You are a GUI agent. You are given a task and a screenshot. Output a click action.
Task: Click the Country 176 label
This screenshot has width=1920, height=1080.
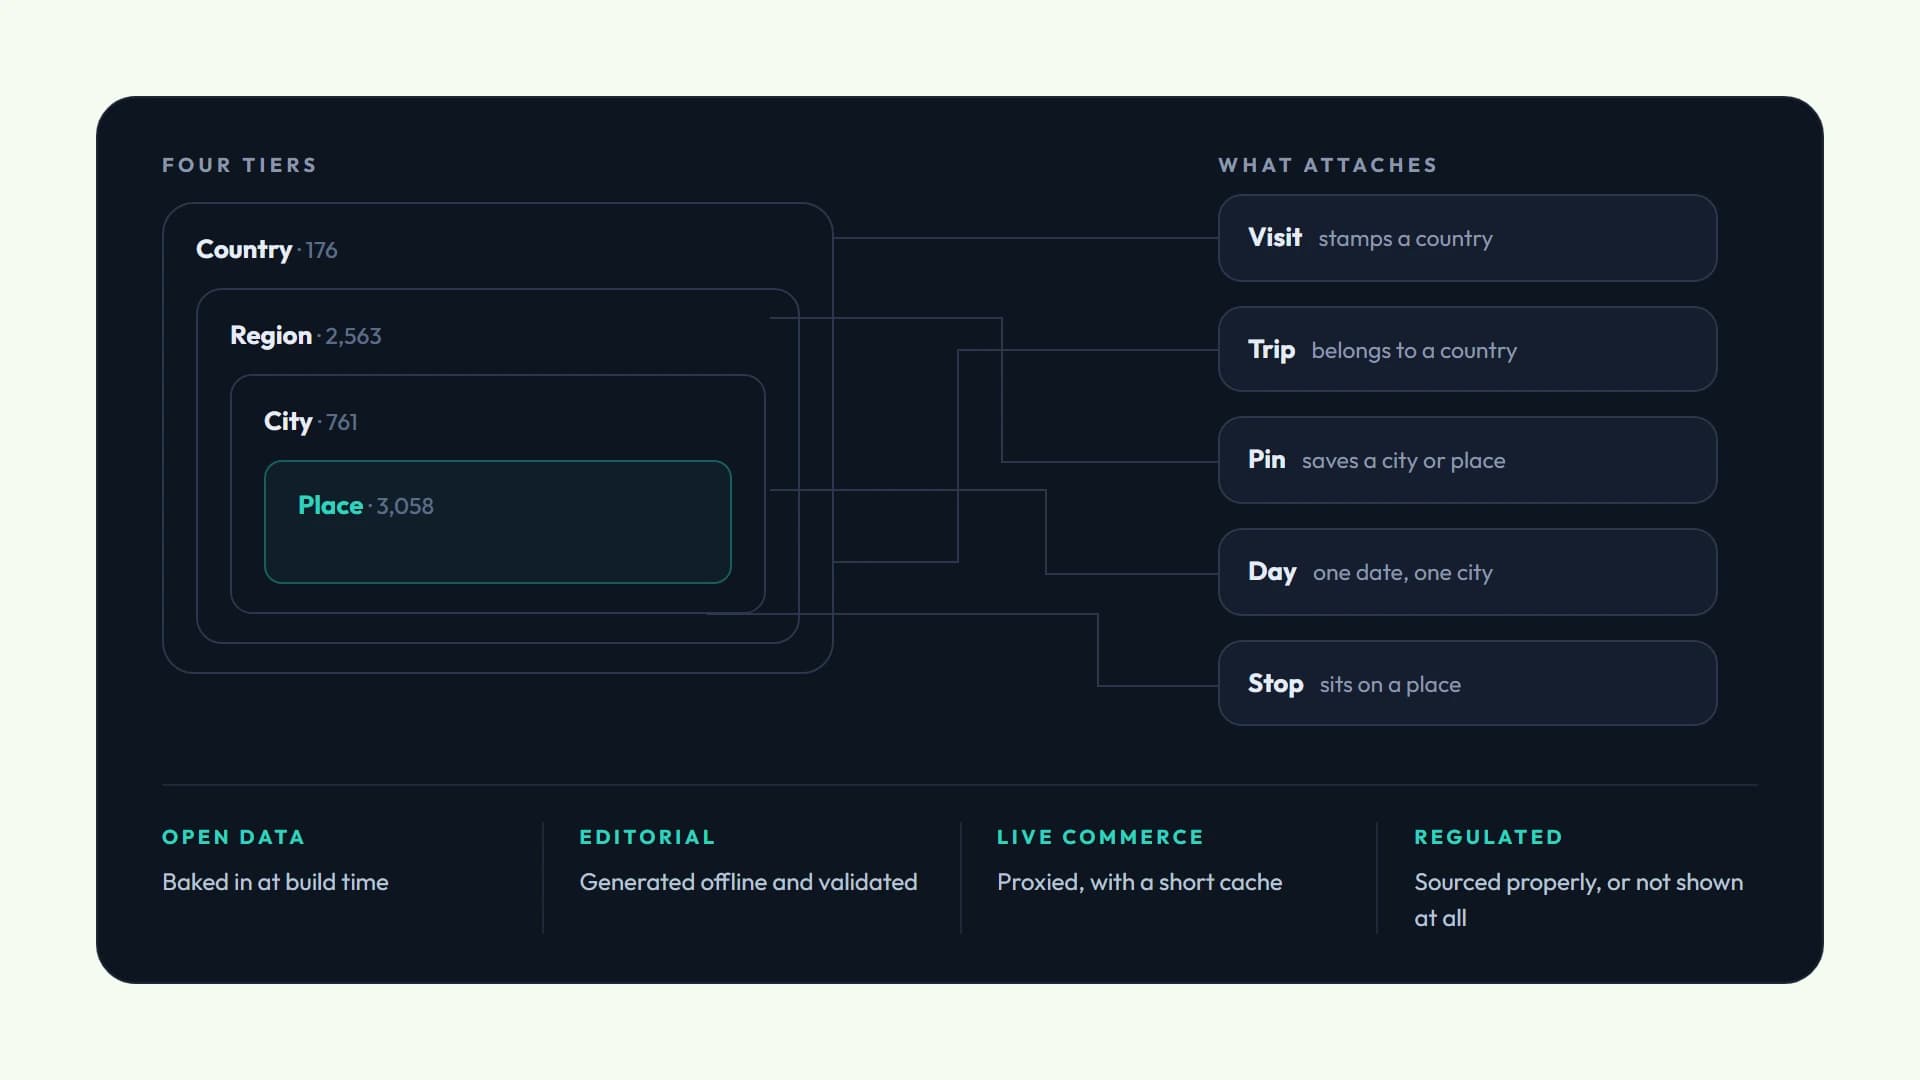tap(266, 250)
